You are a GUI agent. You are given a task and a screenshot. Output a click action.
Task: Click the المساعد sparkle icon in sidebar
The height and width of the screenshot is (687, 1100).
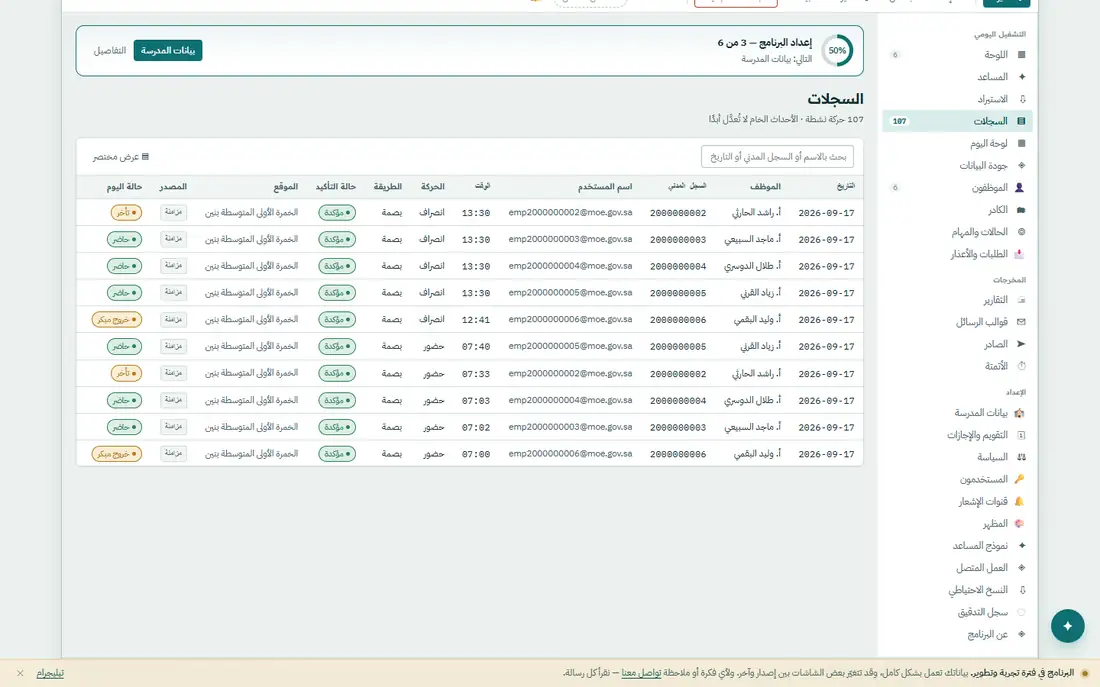tap(1021, 76)
